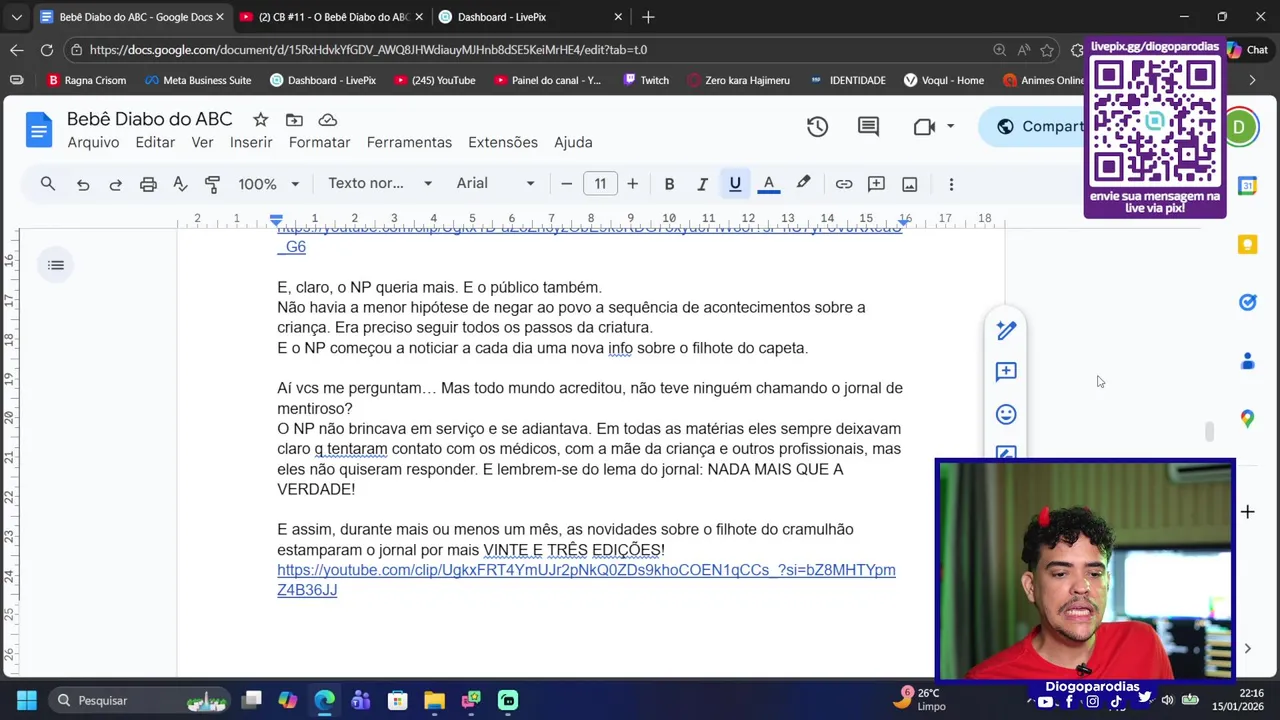The image size is (1280, 720).
Task: Open the more toolbar options menu
Action: 951,184
